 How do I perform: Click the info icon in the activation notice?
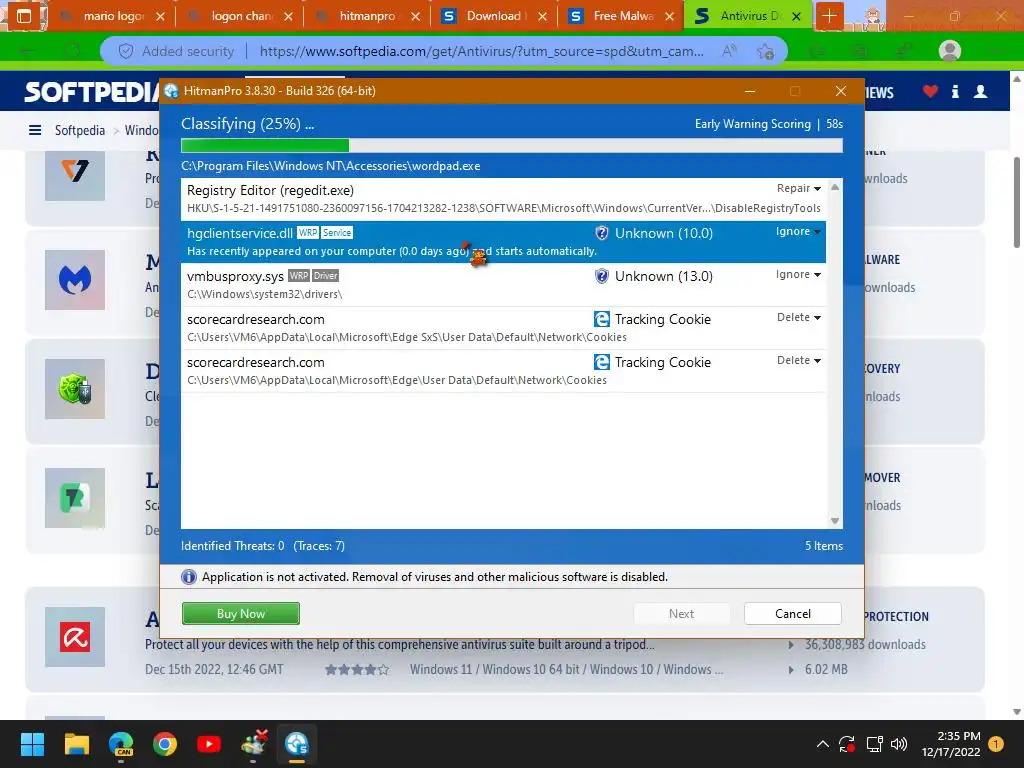pos(189,577)
